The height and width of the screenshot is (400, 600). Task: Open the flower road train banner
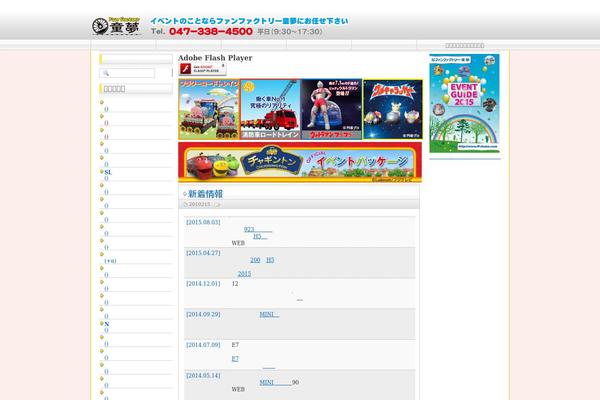point(209,109)
